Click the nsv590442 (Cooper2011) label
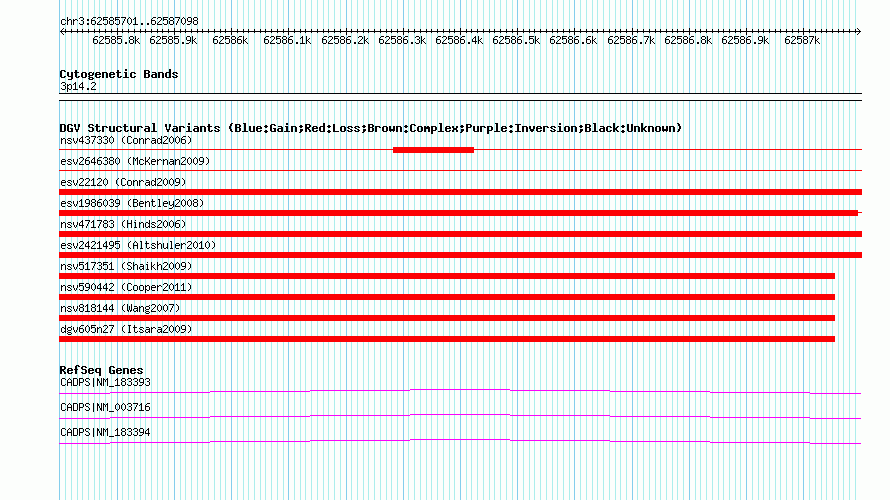The height and width of the screenshot is (500, 890). (x=126, y=287)
